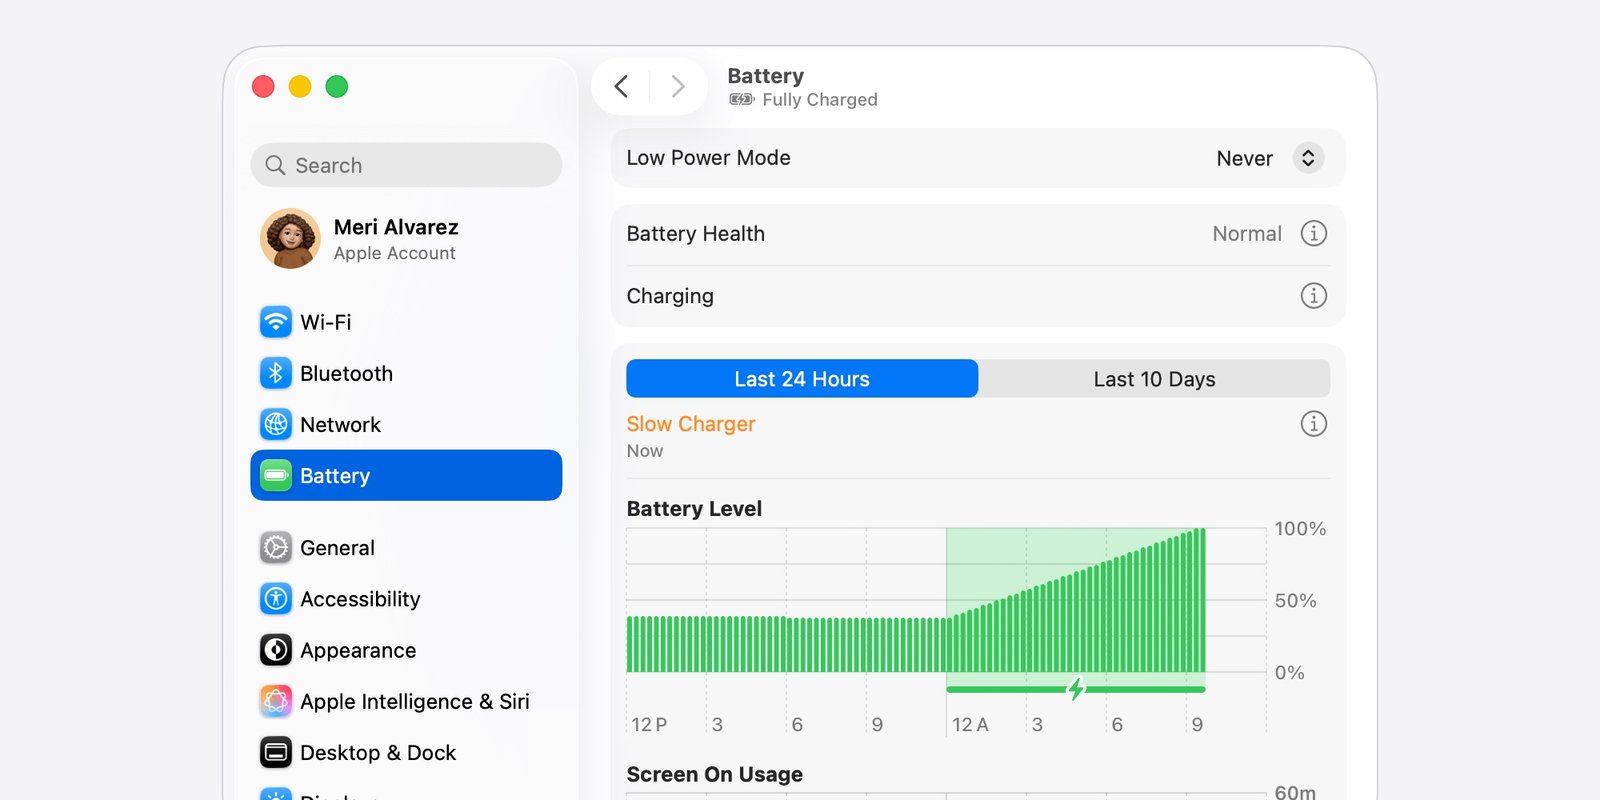Click the General gear icon
The height and width of the screenshot is (800, 1600).
(x=276, y=548)
